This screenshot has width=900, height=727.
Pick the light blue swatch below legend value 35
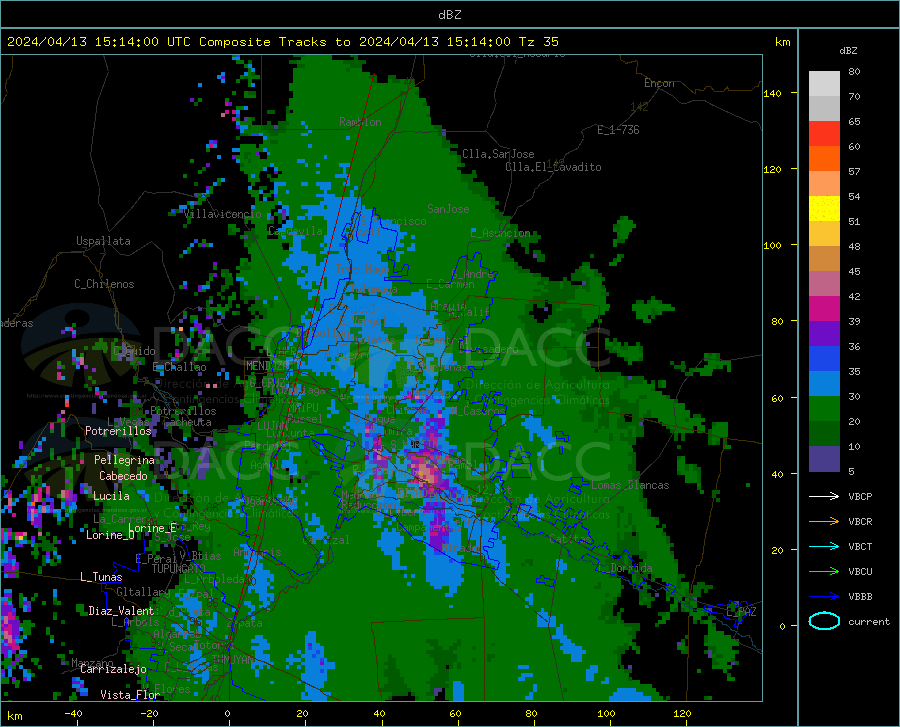click(x=824, y=383)
